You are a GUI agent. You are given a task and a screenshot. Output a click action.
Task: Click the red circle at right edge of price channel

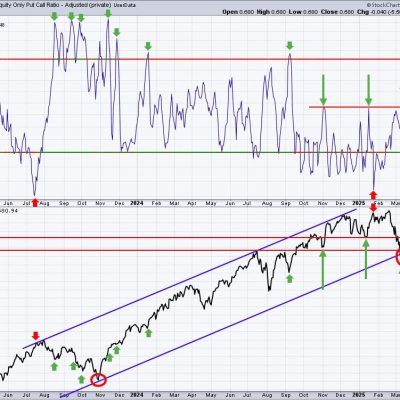398,257
